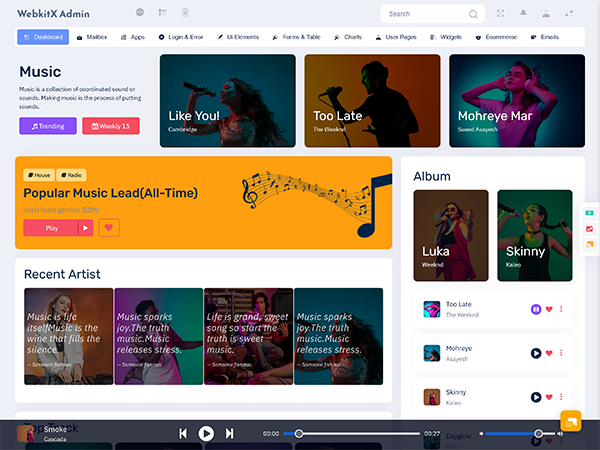Go back to the previous track

click(183, 433)
